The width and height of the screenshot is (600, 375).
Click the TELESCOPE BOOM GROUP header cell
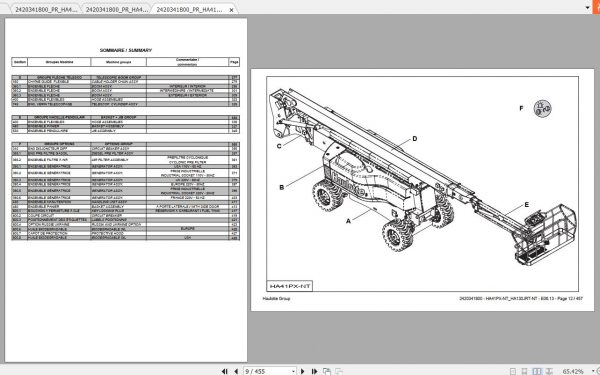[118, 77]
